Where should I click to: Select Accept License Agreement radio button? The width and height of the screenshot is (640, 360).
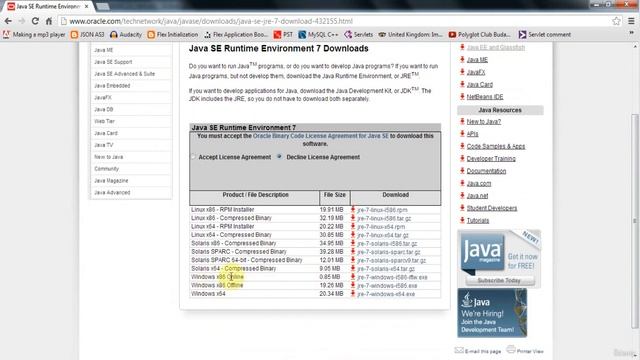(x=193, y=157)
